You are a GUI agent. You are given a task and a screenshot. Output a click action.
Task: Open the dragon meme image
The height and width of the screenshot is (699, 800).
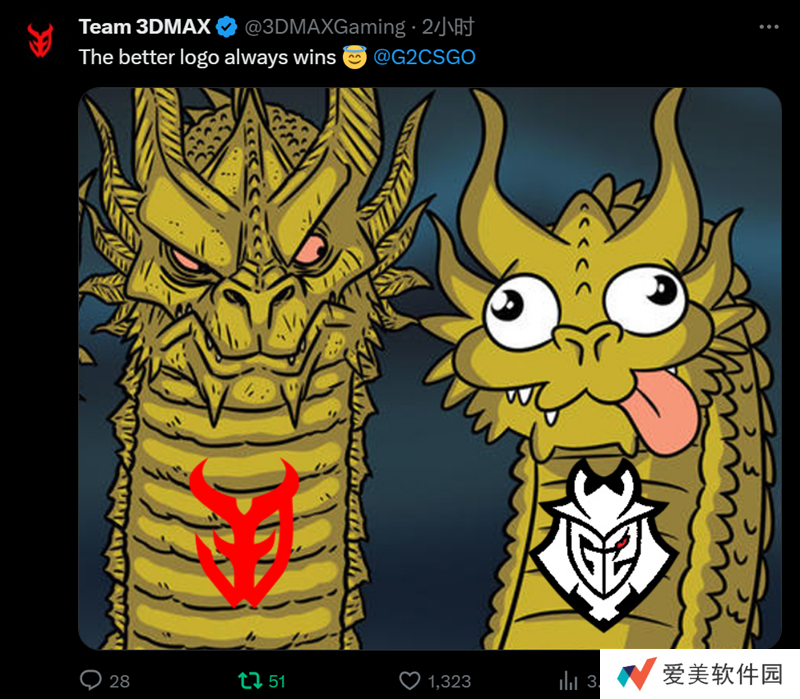pyautogui.click(x=430, y=368)
